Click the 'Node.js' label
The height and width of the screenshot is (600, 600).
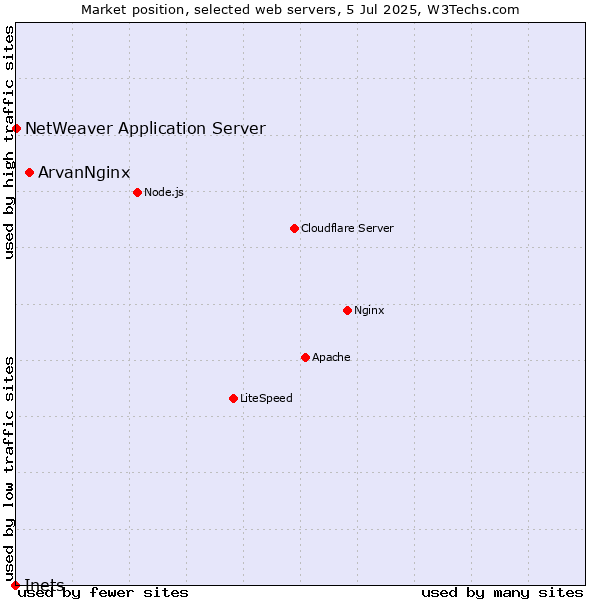click(x=164, y=192)
